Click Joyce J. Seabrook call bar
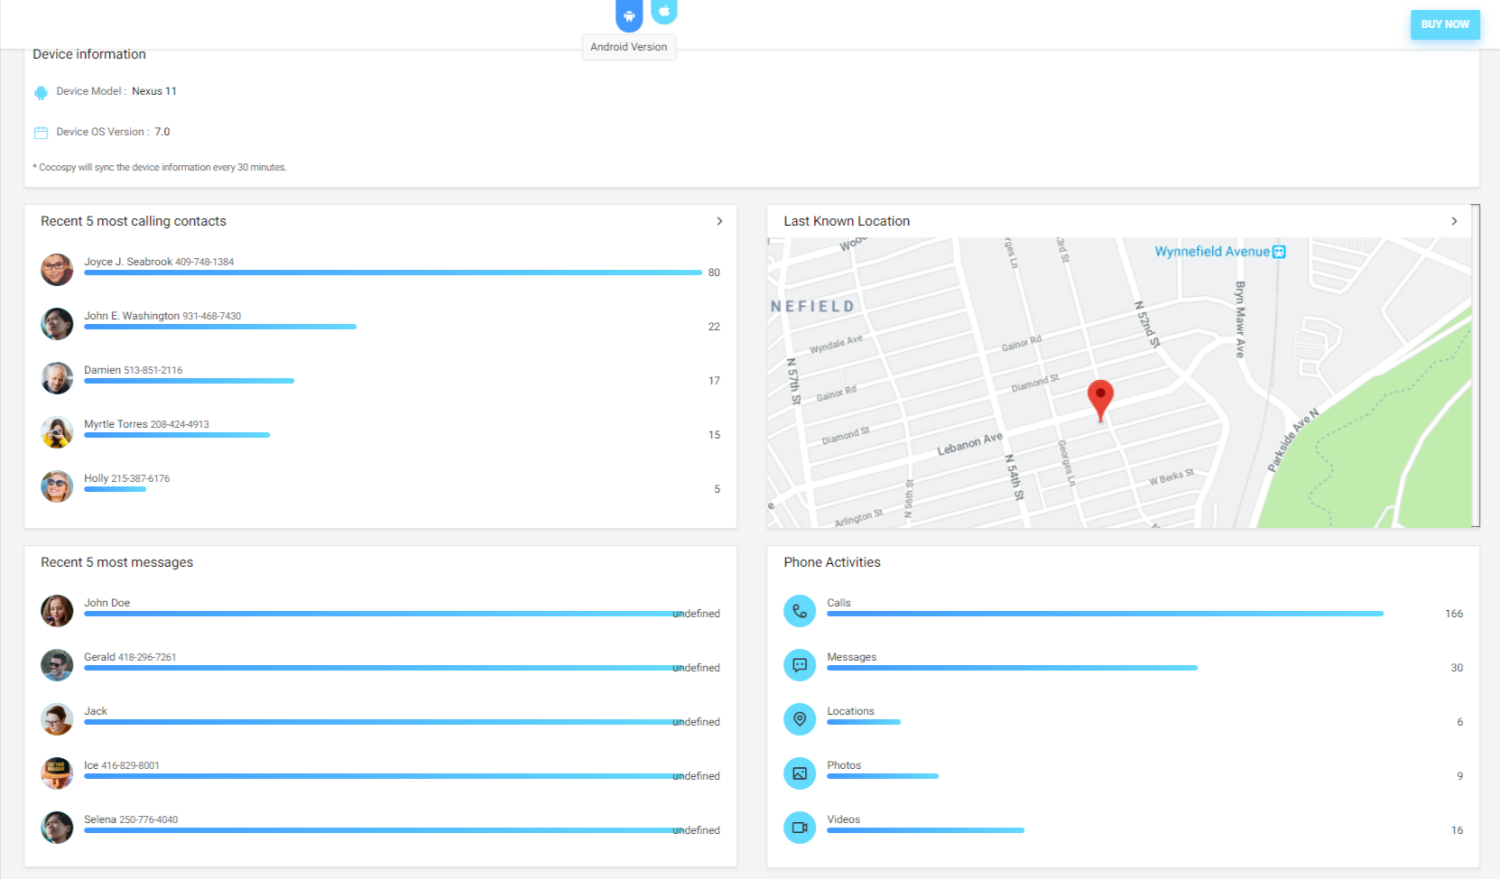The height and width of the screenshot is (879, 1500). (393, 273)
